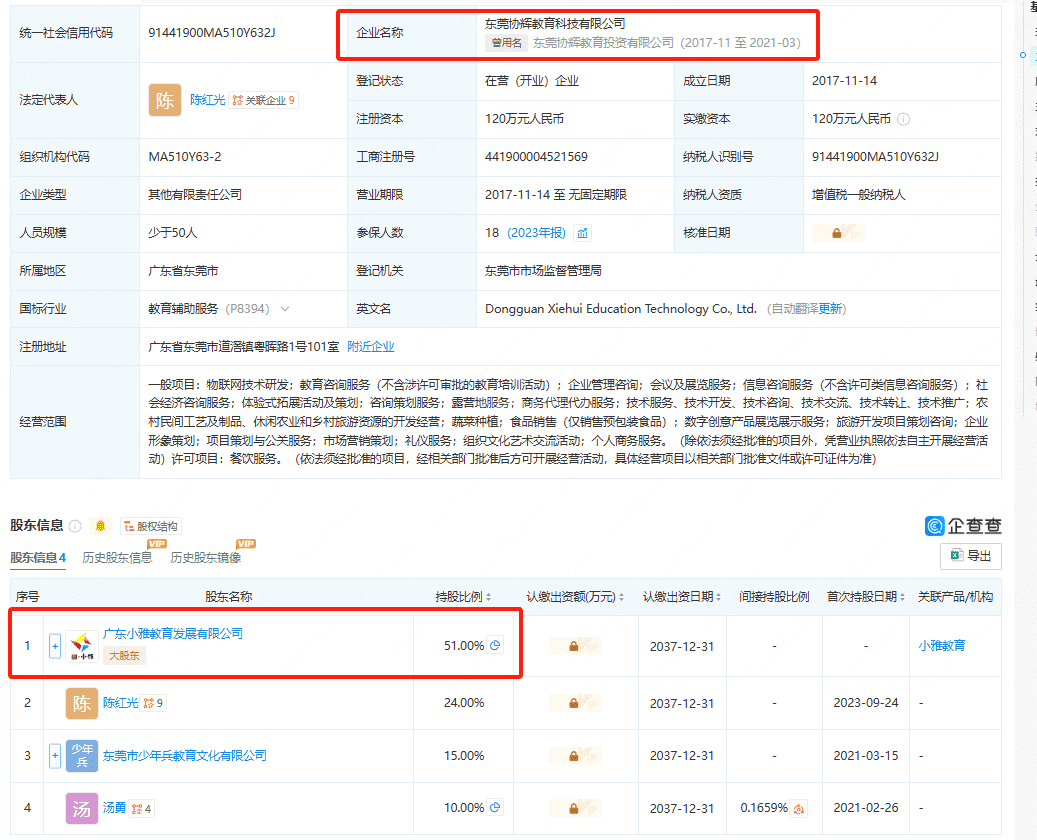The width and height of the screenshot is (1037, 840).
Task: Click English name Dongguan Xiehui Education Technology Co., Ltd.
Action: 620,309
